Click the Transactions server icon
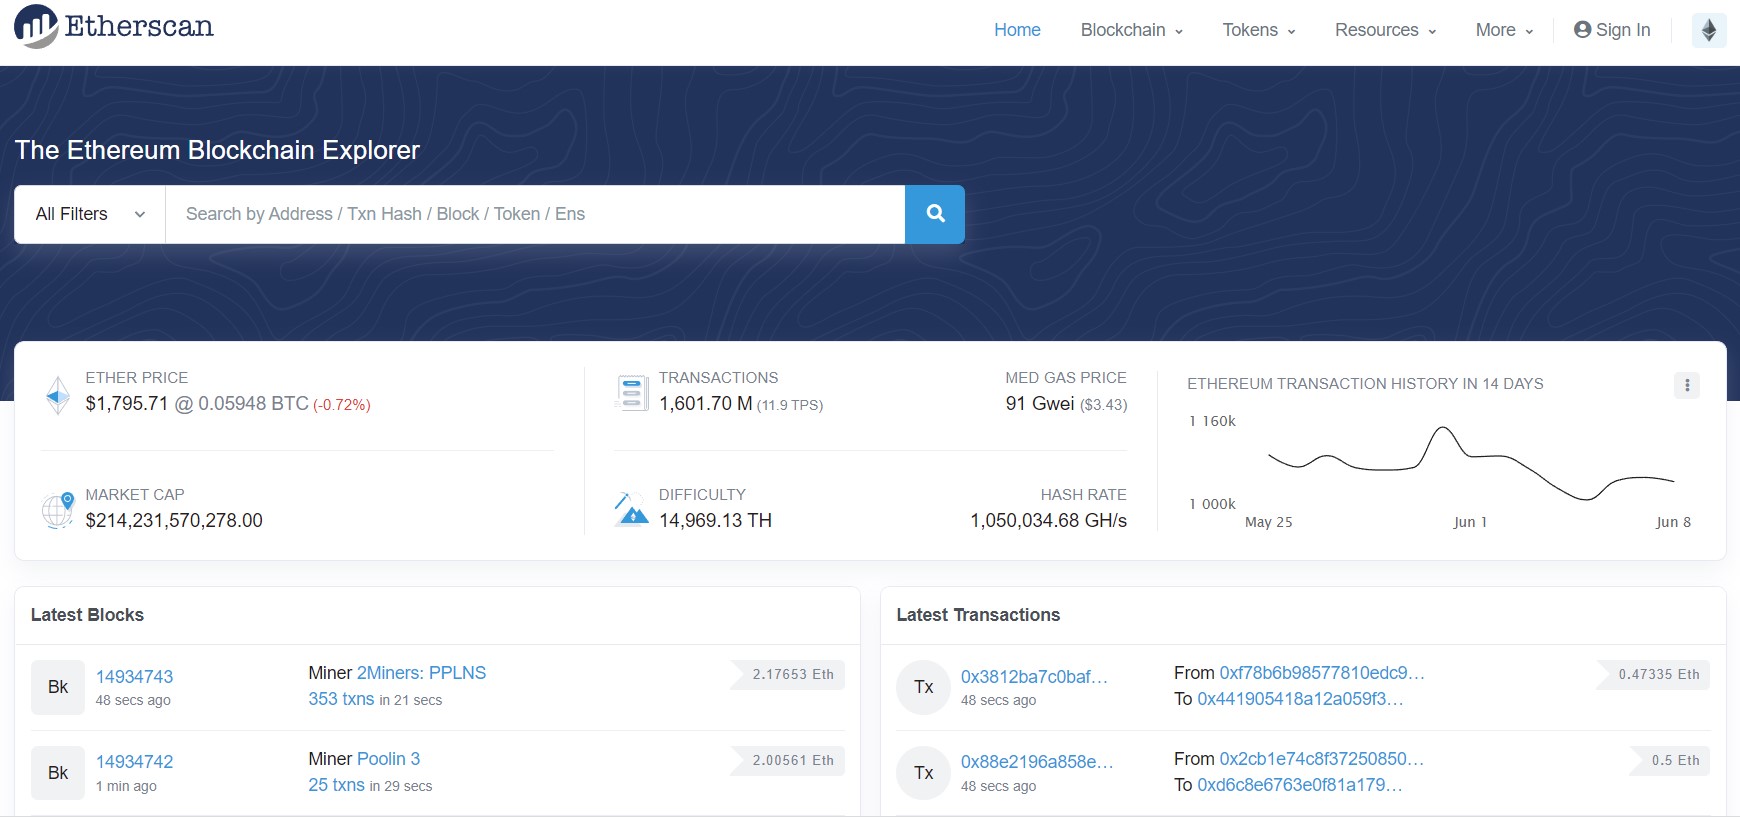This screenshot has width=1740, height=817. coord(631,393)
